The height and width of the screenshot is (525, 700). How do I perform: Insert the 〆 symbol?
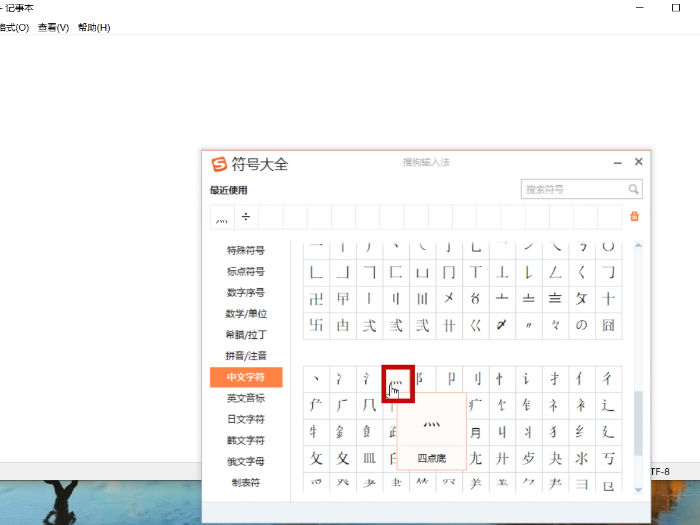coord(502,325)
